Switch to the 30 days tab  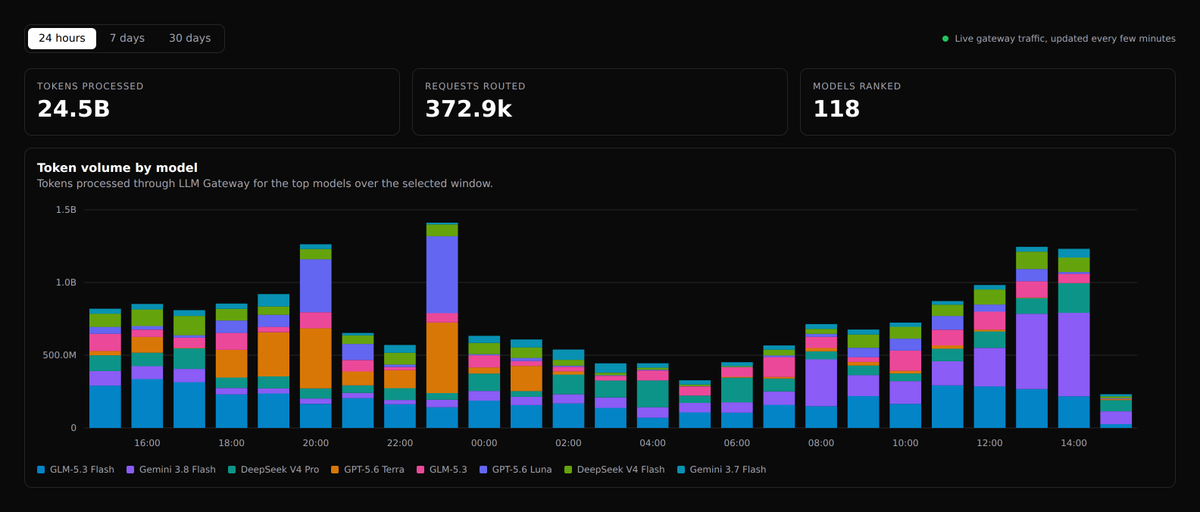click(x=190, y=38)
